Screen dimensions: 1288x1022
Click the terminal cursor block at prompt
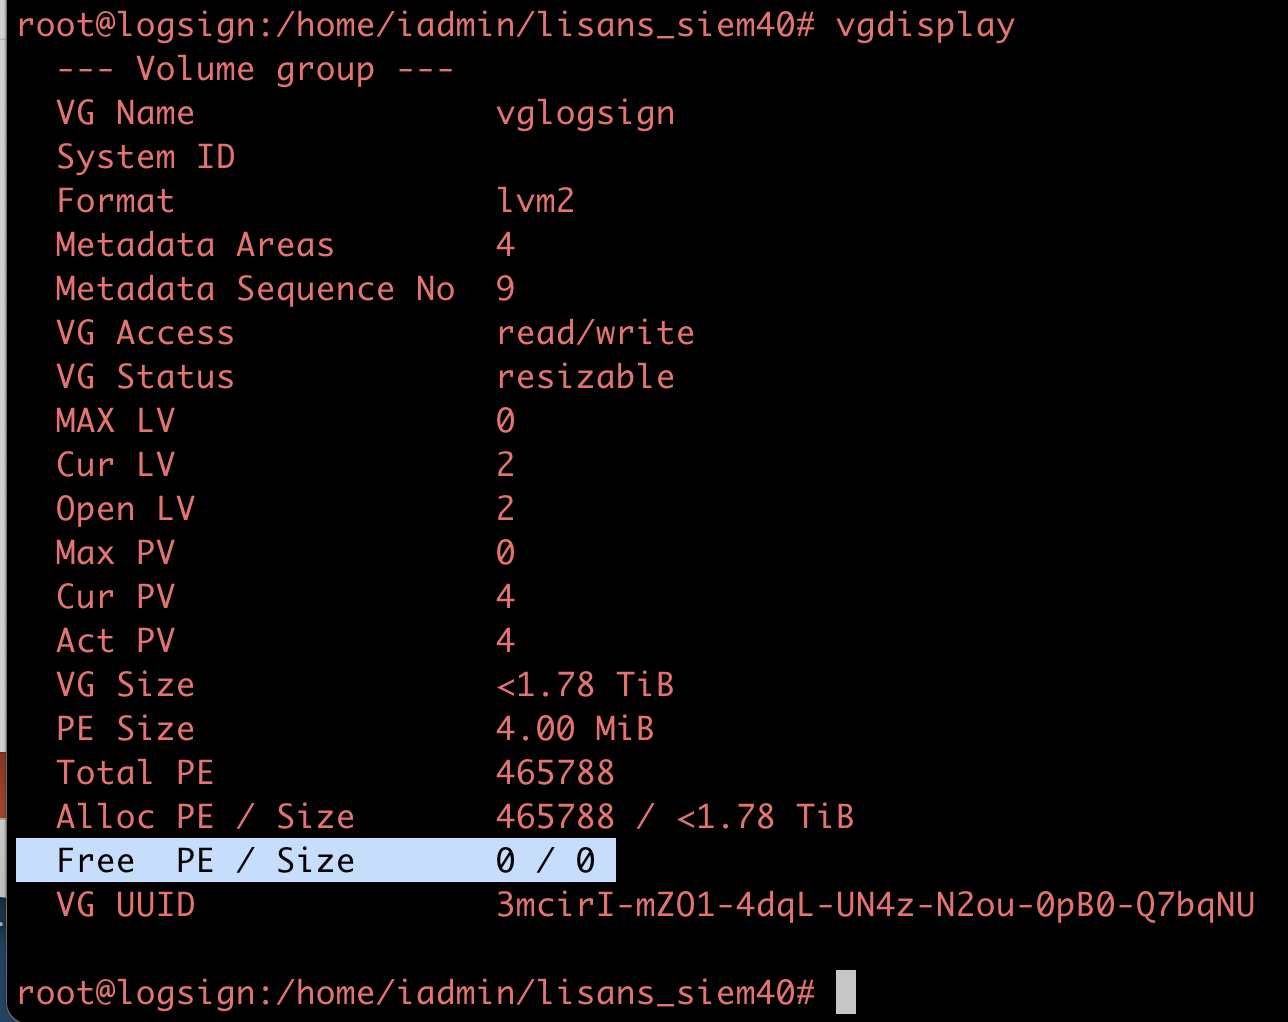846,992
